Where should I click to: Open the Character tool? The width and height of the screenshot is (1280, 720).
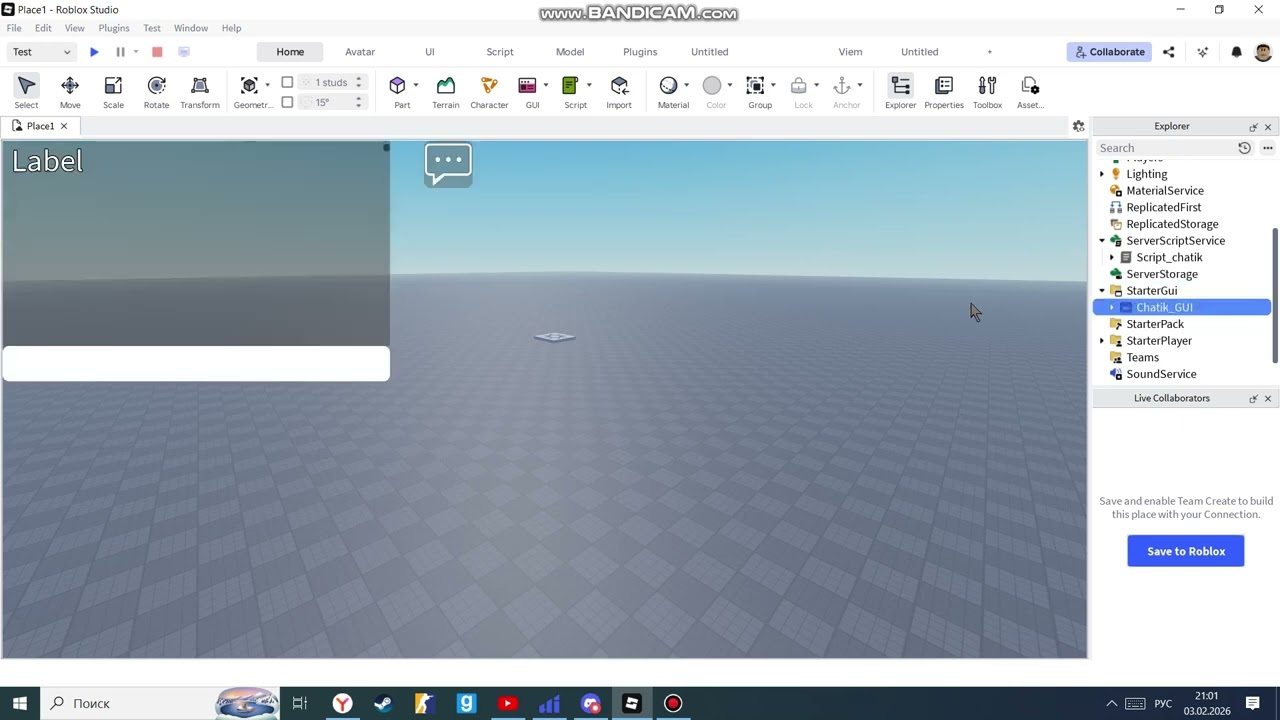(x=489, y=91)
